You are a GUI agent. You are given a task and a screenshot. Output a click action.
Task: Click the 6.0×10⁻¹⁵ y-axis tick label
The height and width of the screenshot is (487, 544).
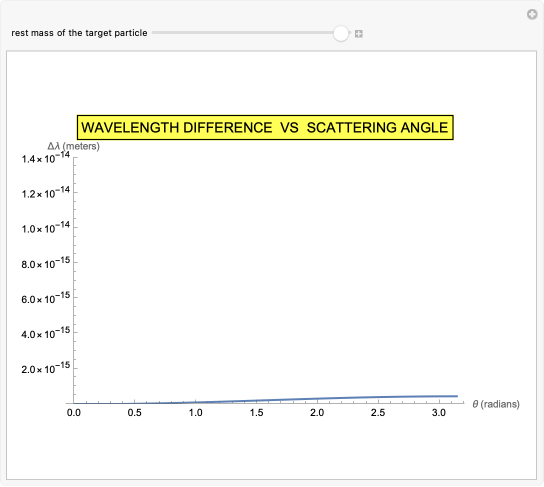(x=45, y=298)
